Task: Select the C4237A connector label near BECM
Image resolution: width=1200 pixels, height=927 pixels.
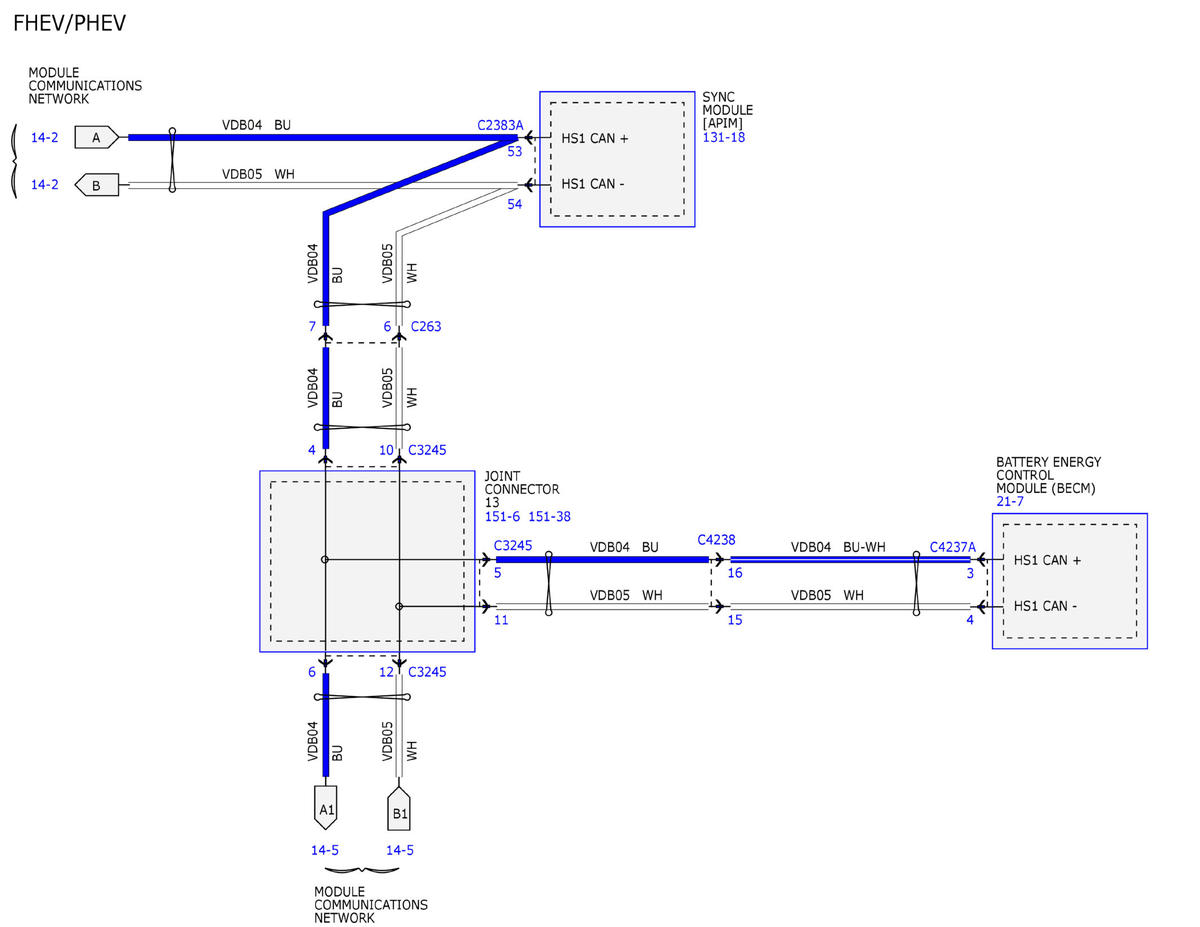Action: click(x=952, y=547)
